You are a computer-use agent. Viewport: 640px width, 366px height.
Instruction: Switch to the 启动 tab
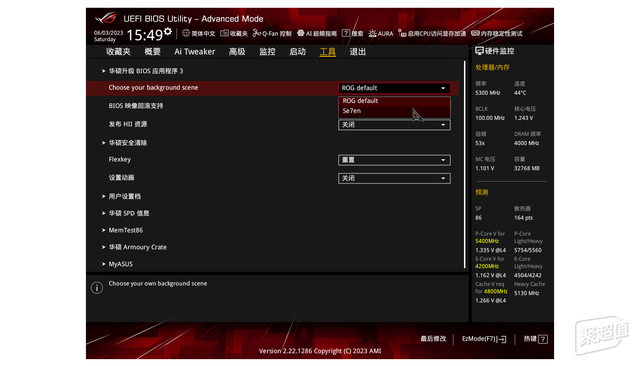coord(297,52)
